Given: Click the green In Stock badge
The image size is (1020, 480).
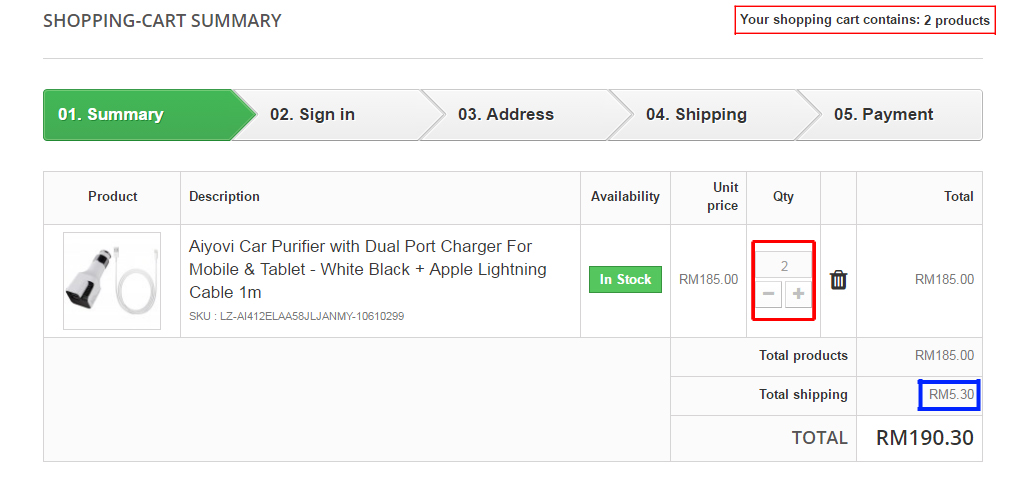Looking at the screenshot, I should point(625,280).
